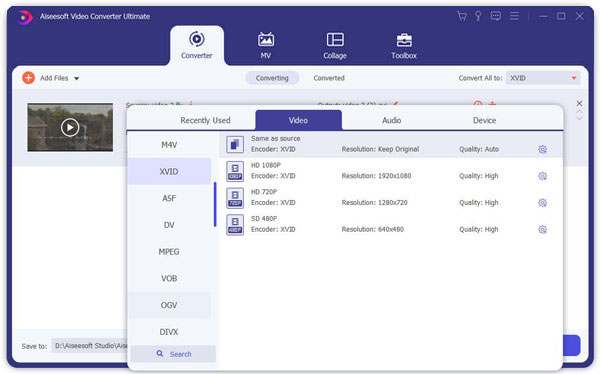Click the shopping cart icon
This screenshot has width=600, height=374.
coord(462,16)
